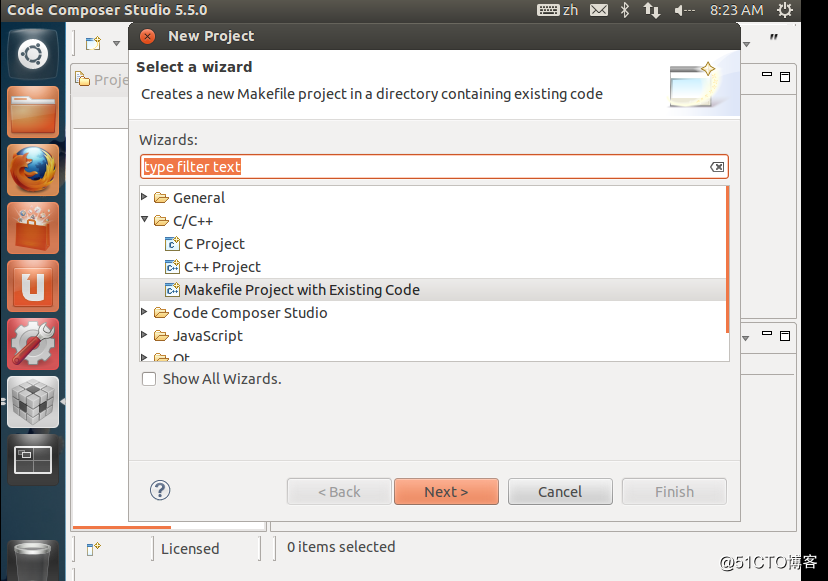Select the General folder row
Viewport: 828px width, 581px height.
click(x=433, y=198)
